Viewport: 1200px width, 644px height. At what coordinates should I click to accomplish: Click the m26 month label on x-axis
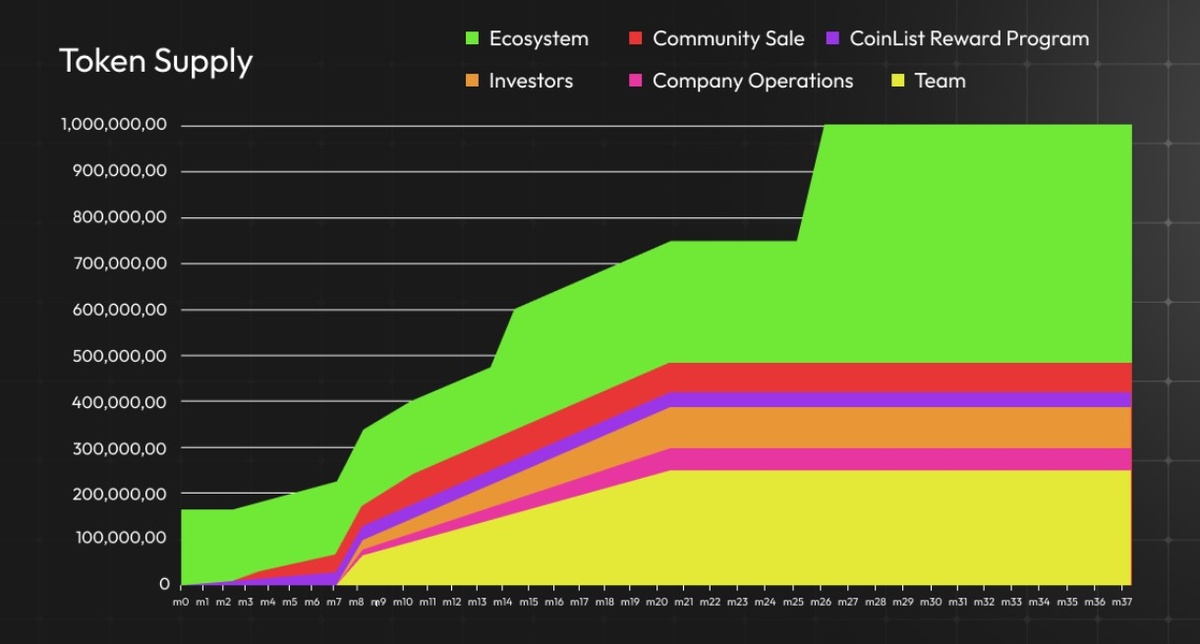pos(822,603)
